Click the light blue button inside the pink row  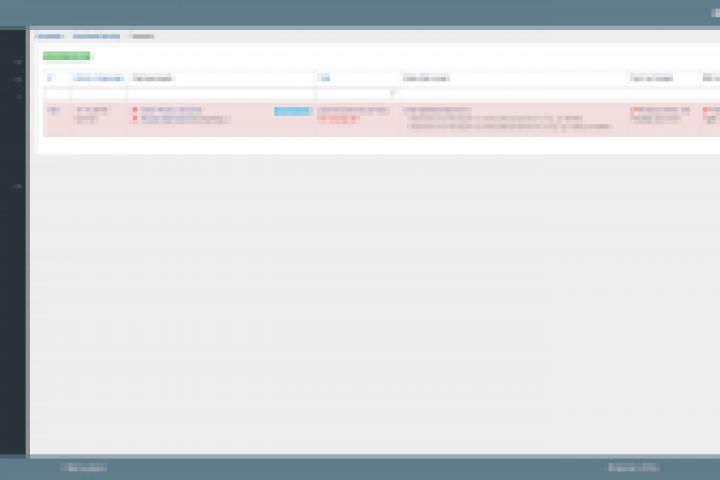click(x=292, y=111)
